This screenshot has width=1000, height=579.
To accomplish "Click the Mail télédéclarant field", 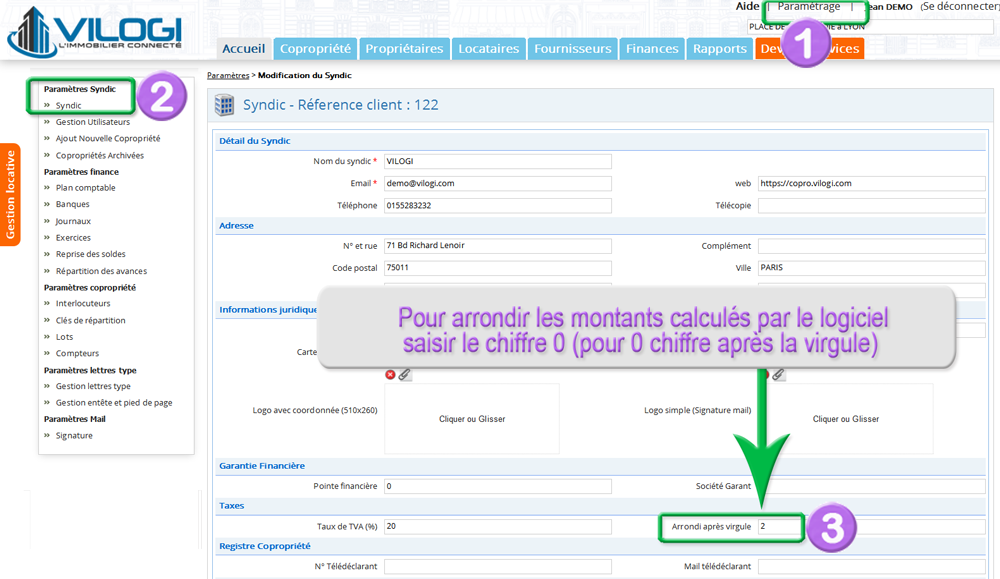I will pyautogui.click(x=871, y=566).
